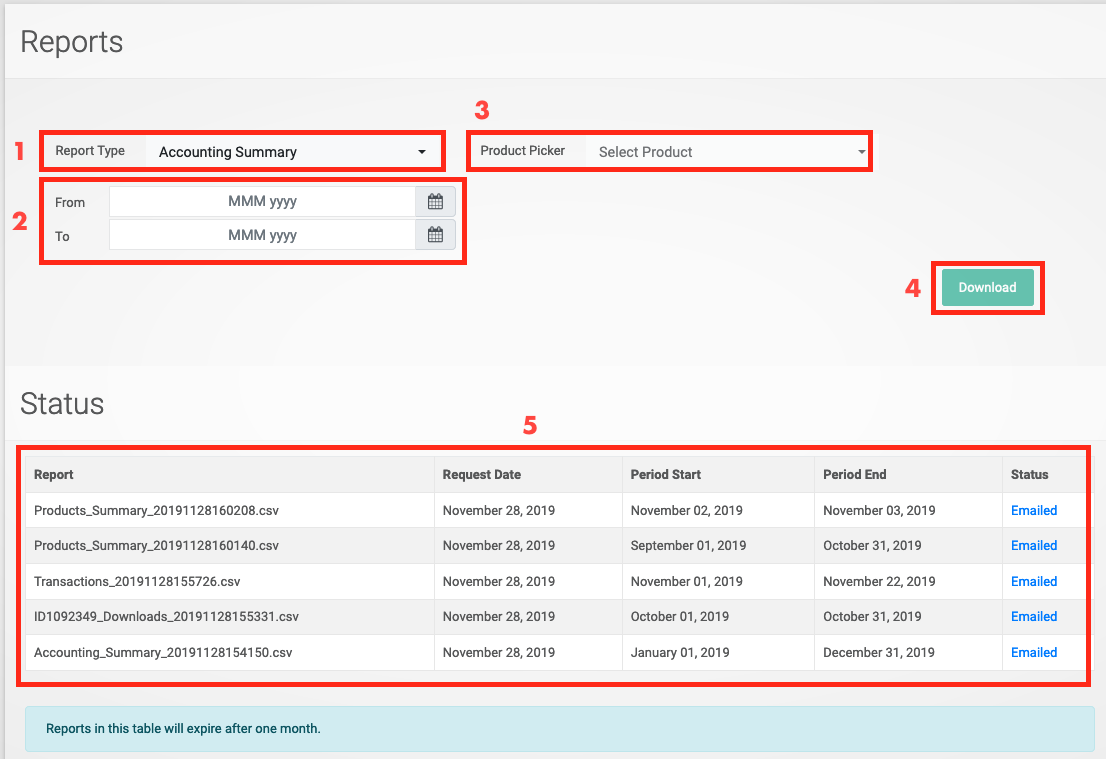Screen dimensions: 1106x759
Task: Open Emailed status for Products_Summary_20191128160140.csv
Action: coord(1033,546)
